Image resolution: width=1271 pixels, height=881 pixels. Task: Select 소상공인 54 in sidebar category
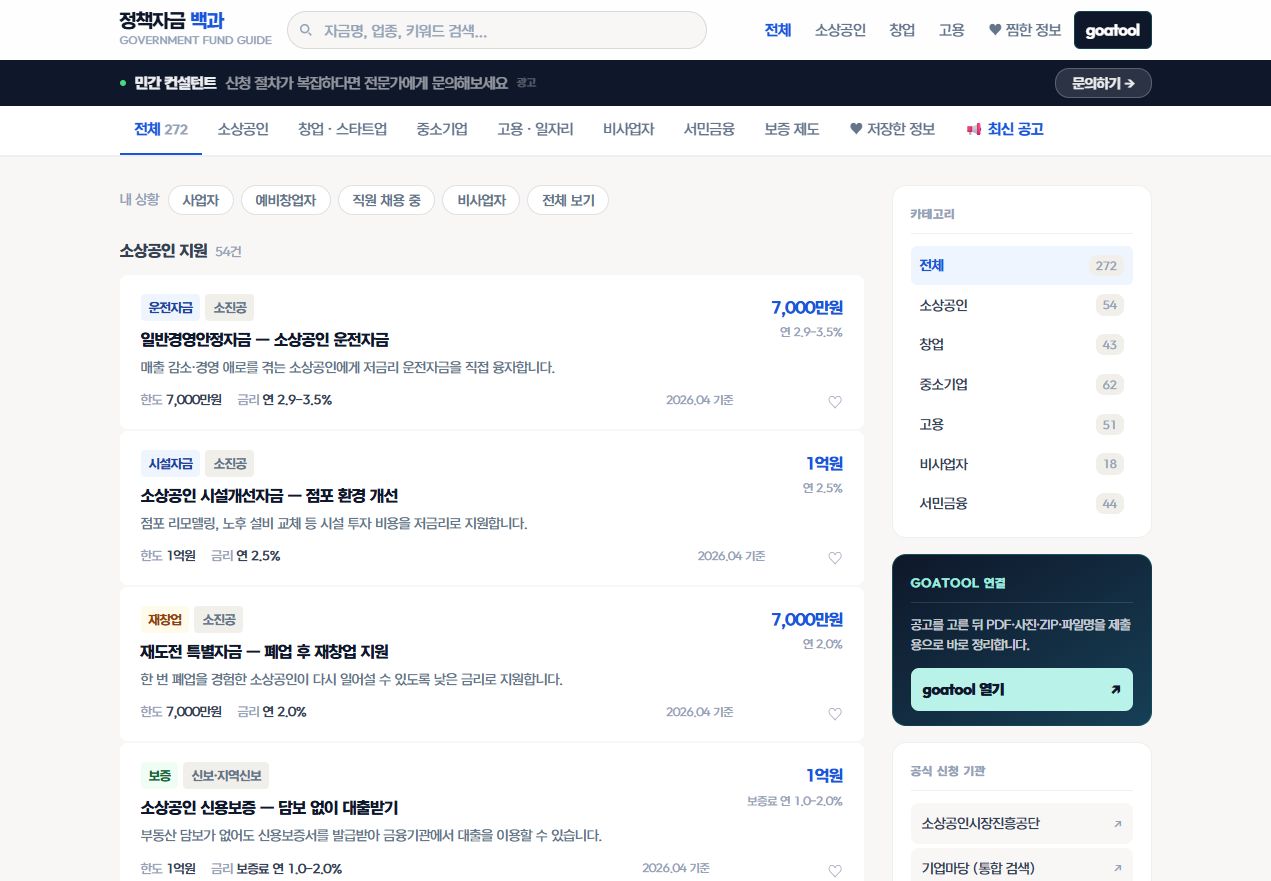tap(1021, 305)
